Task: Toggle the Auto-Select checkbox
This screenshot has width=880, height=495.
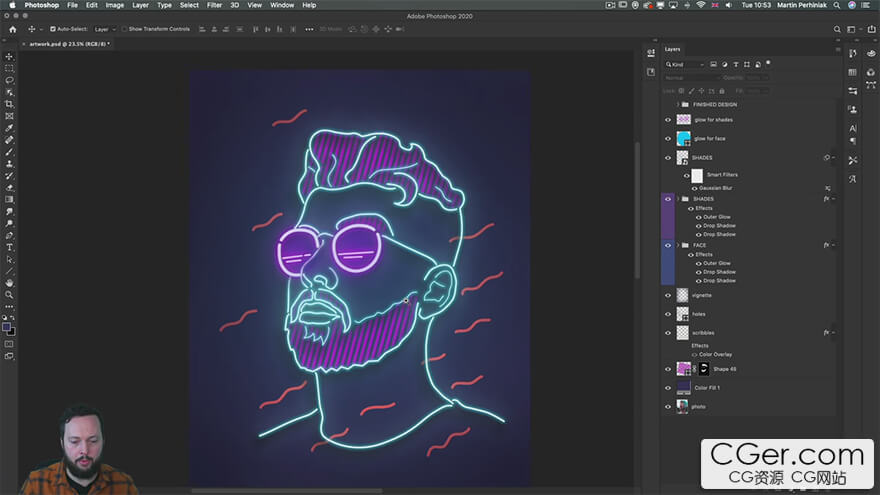Action: point(52,29)
